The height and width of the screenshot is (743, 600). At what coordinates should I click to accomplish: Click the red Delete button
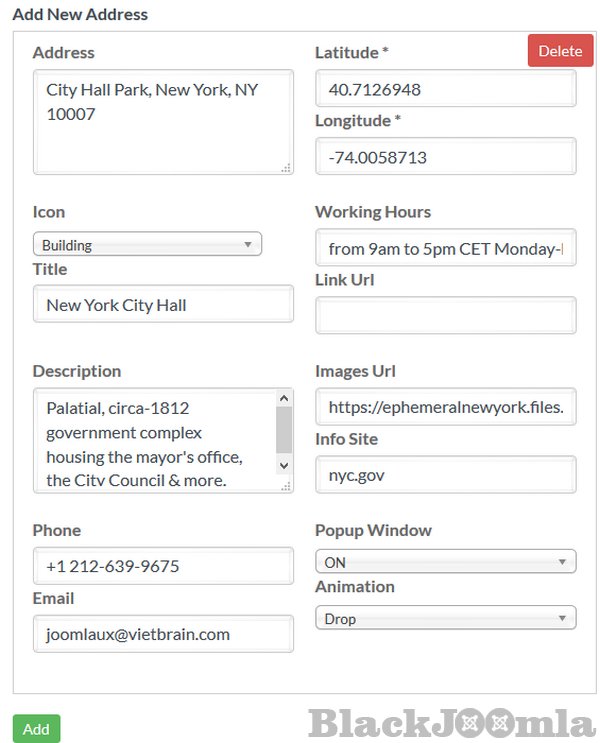[x=559, y=51]
